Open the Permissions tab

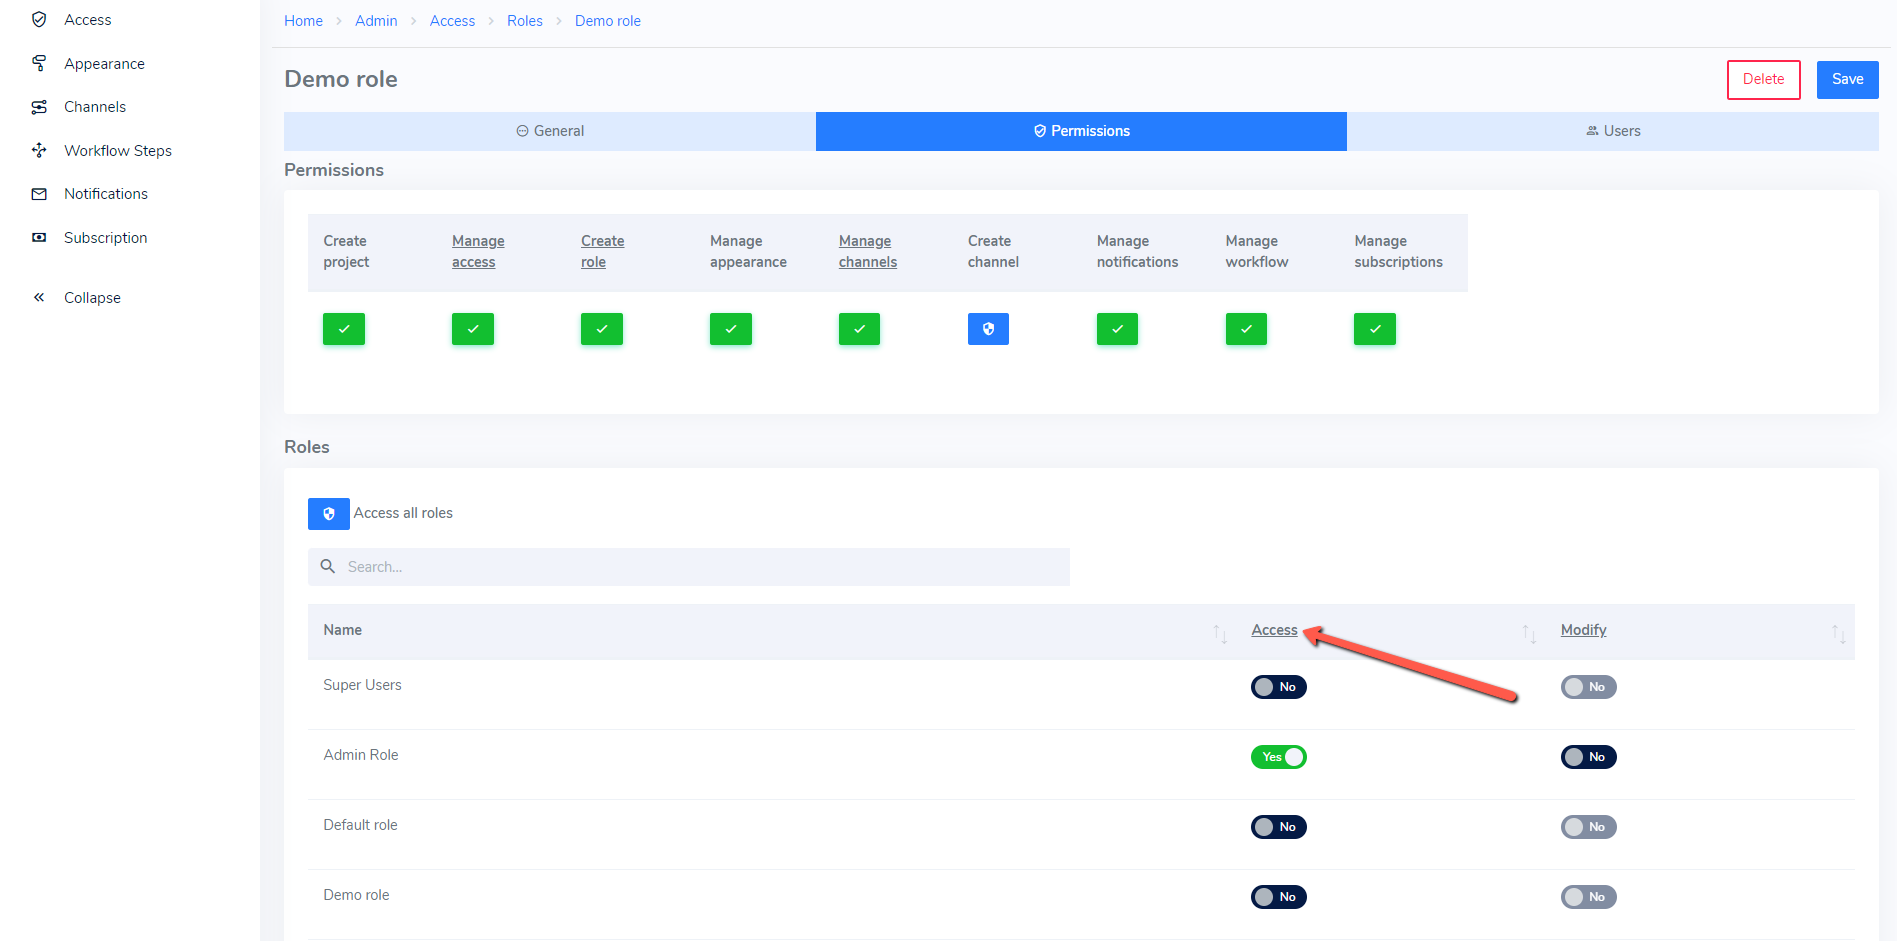(x=1081, y=131)
